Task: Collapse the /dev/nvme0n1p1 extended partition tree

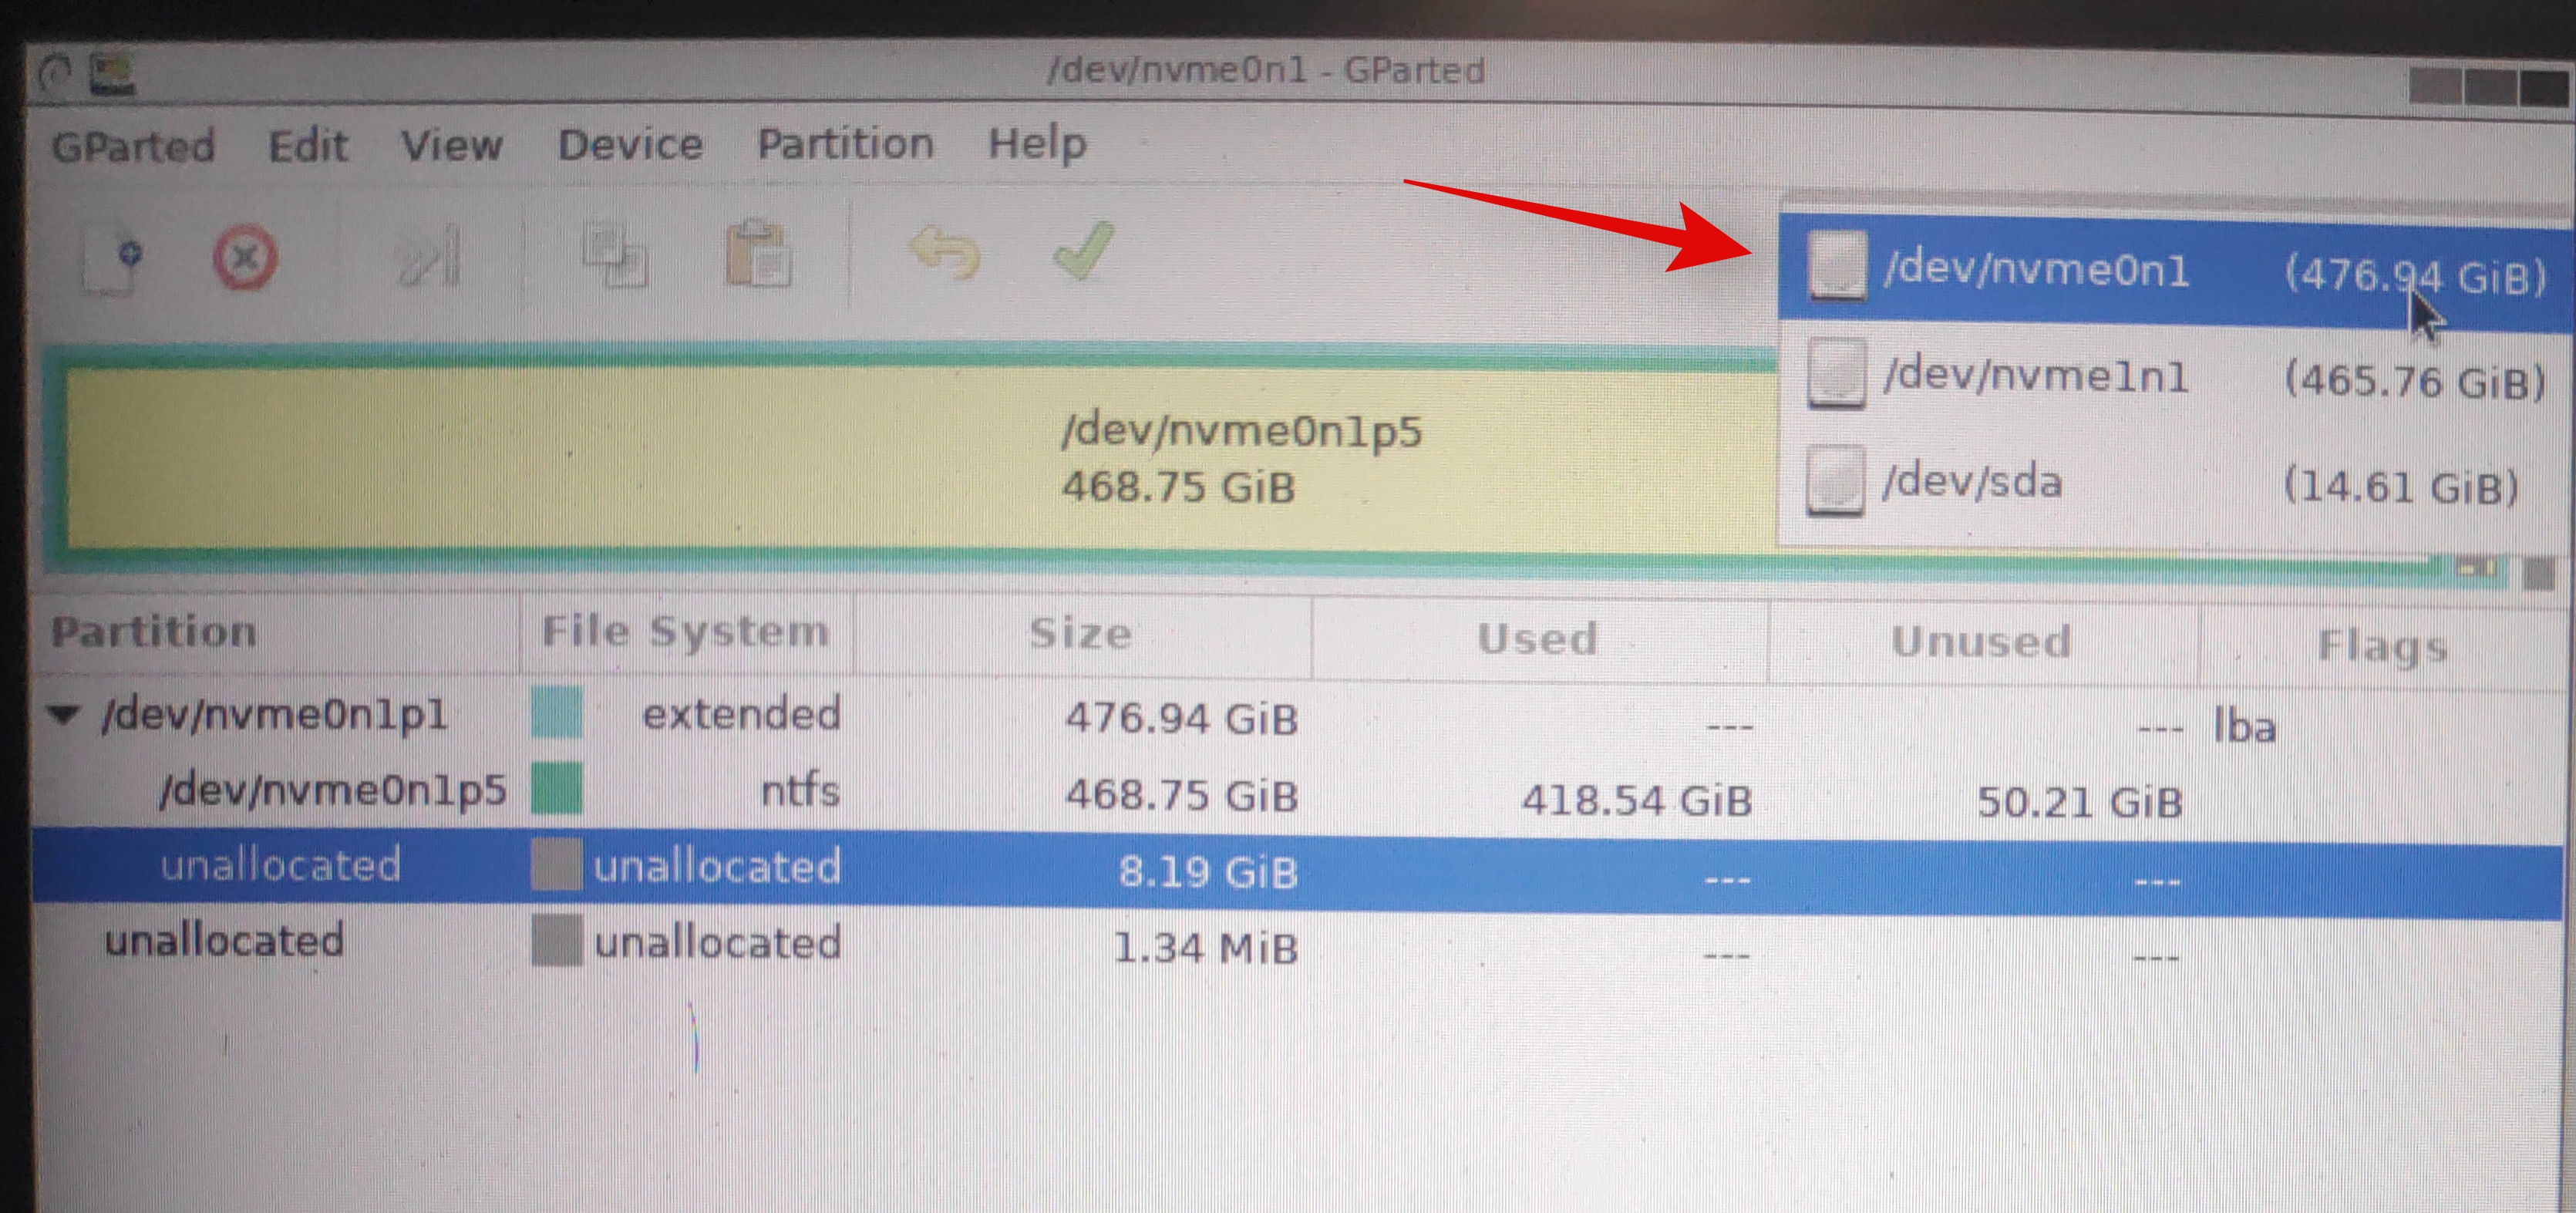Action: point(63,714)
